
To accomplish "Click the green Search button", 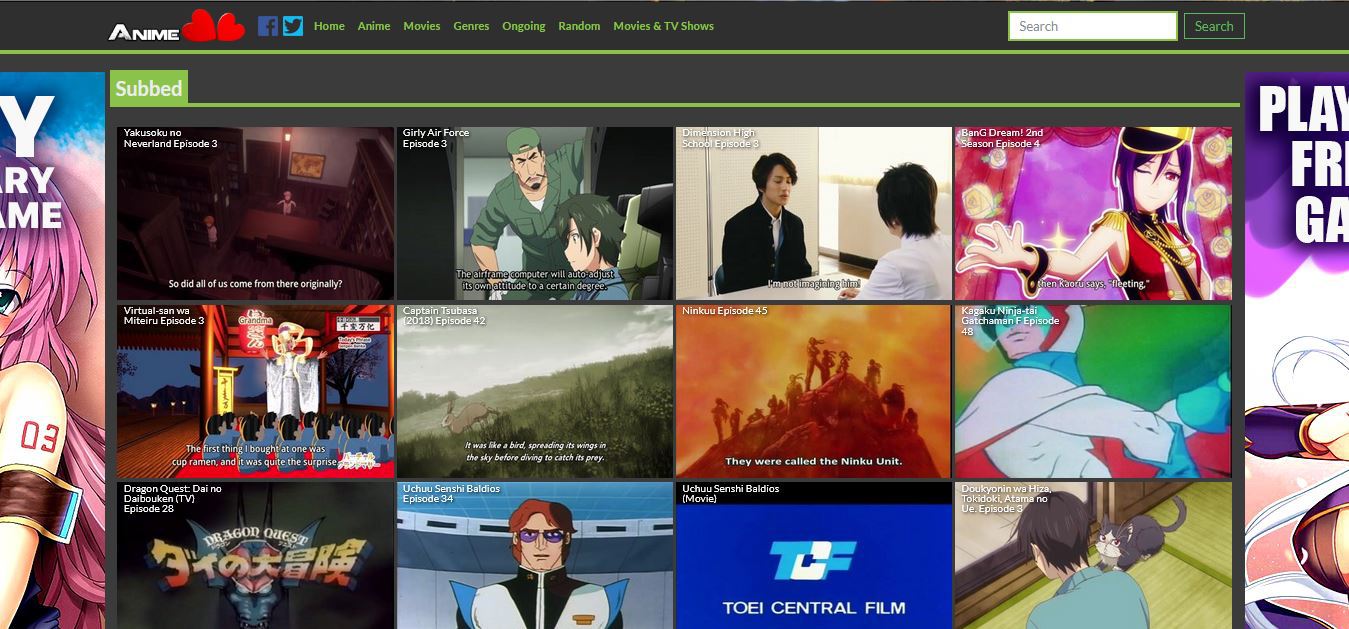I will click(x=1214, y=26).
